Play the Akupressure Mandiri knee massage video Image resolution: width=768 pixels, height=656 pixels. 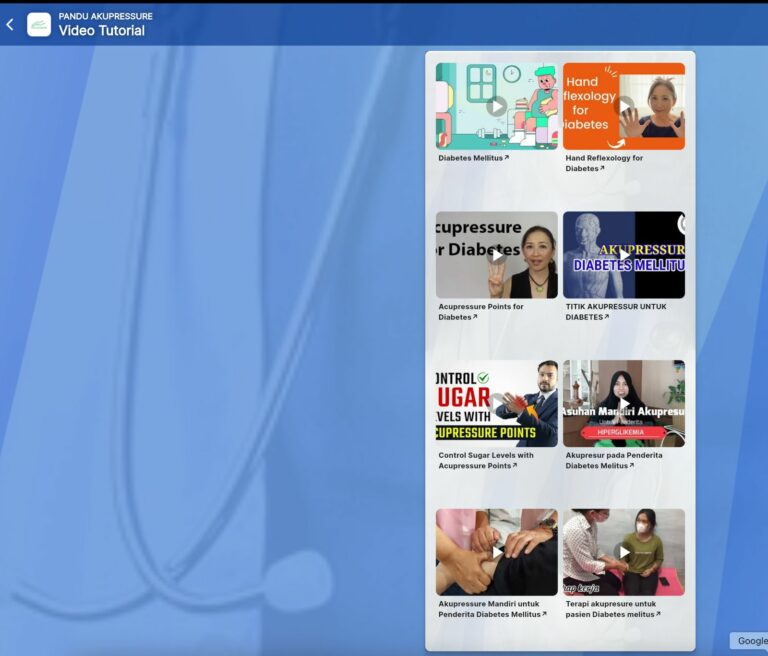coord(496,552)
